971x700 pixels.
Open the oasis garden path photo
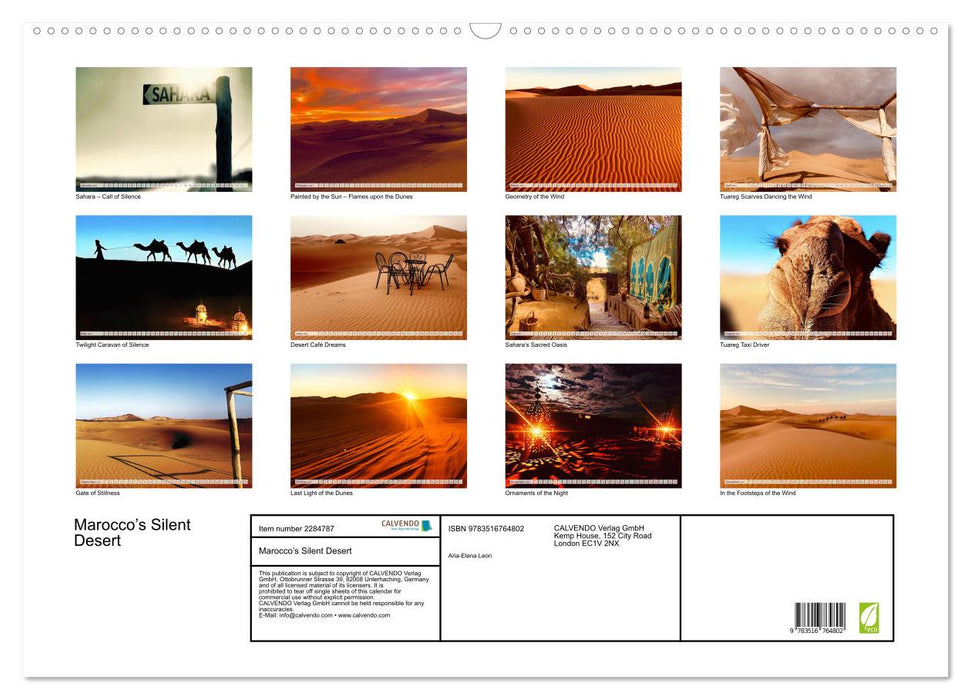coord(593,277)
